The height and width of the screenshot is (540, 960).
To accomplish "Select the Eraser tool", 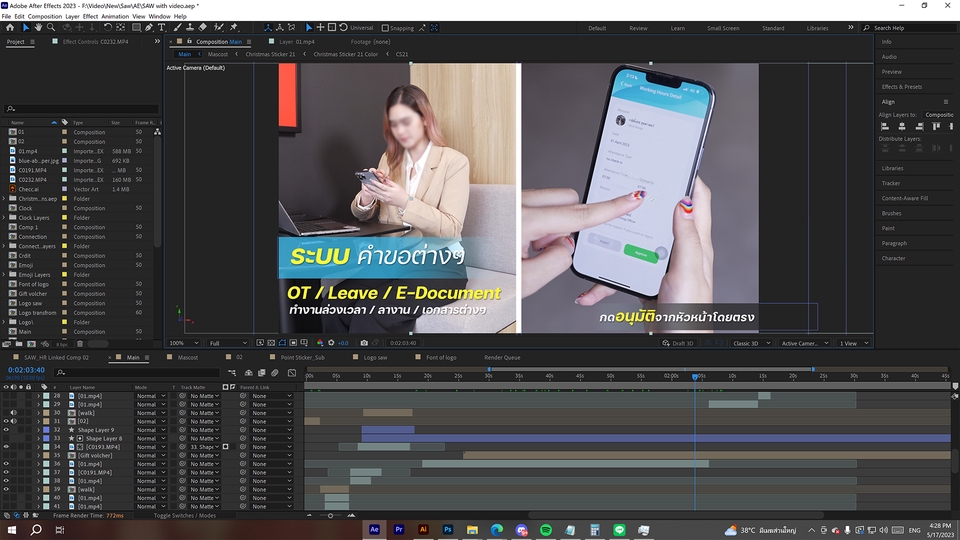I will click(203, 28).
